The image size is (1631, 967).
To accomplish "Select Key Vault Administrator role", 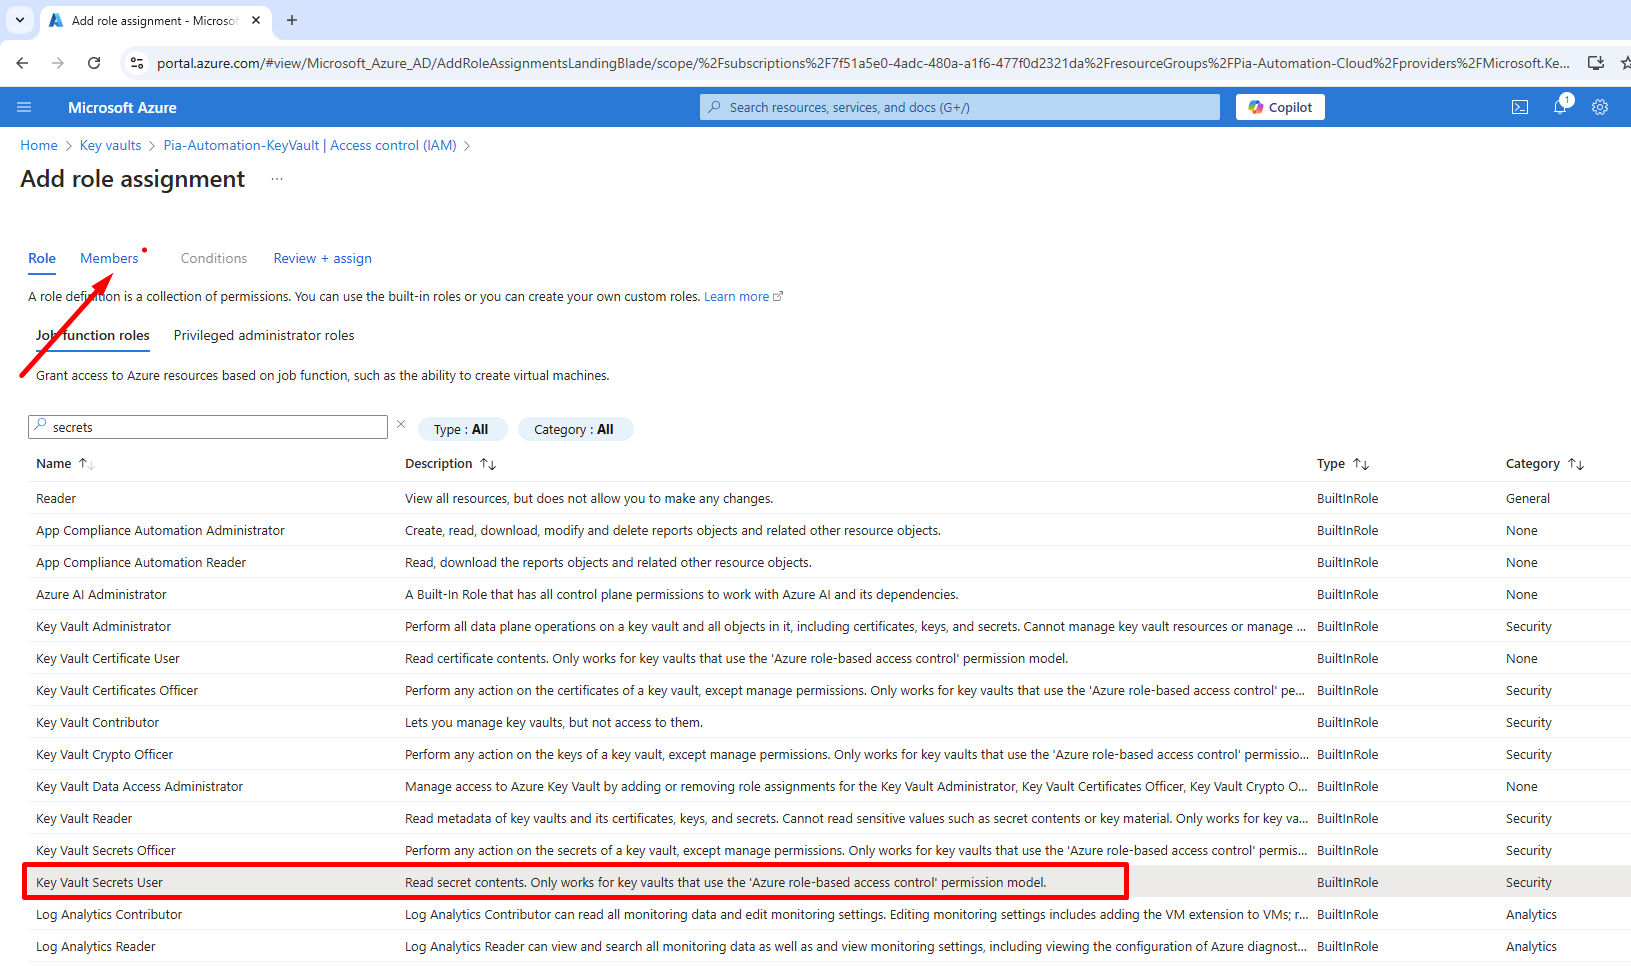I will [829, 626].
